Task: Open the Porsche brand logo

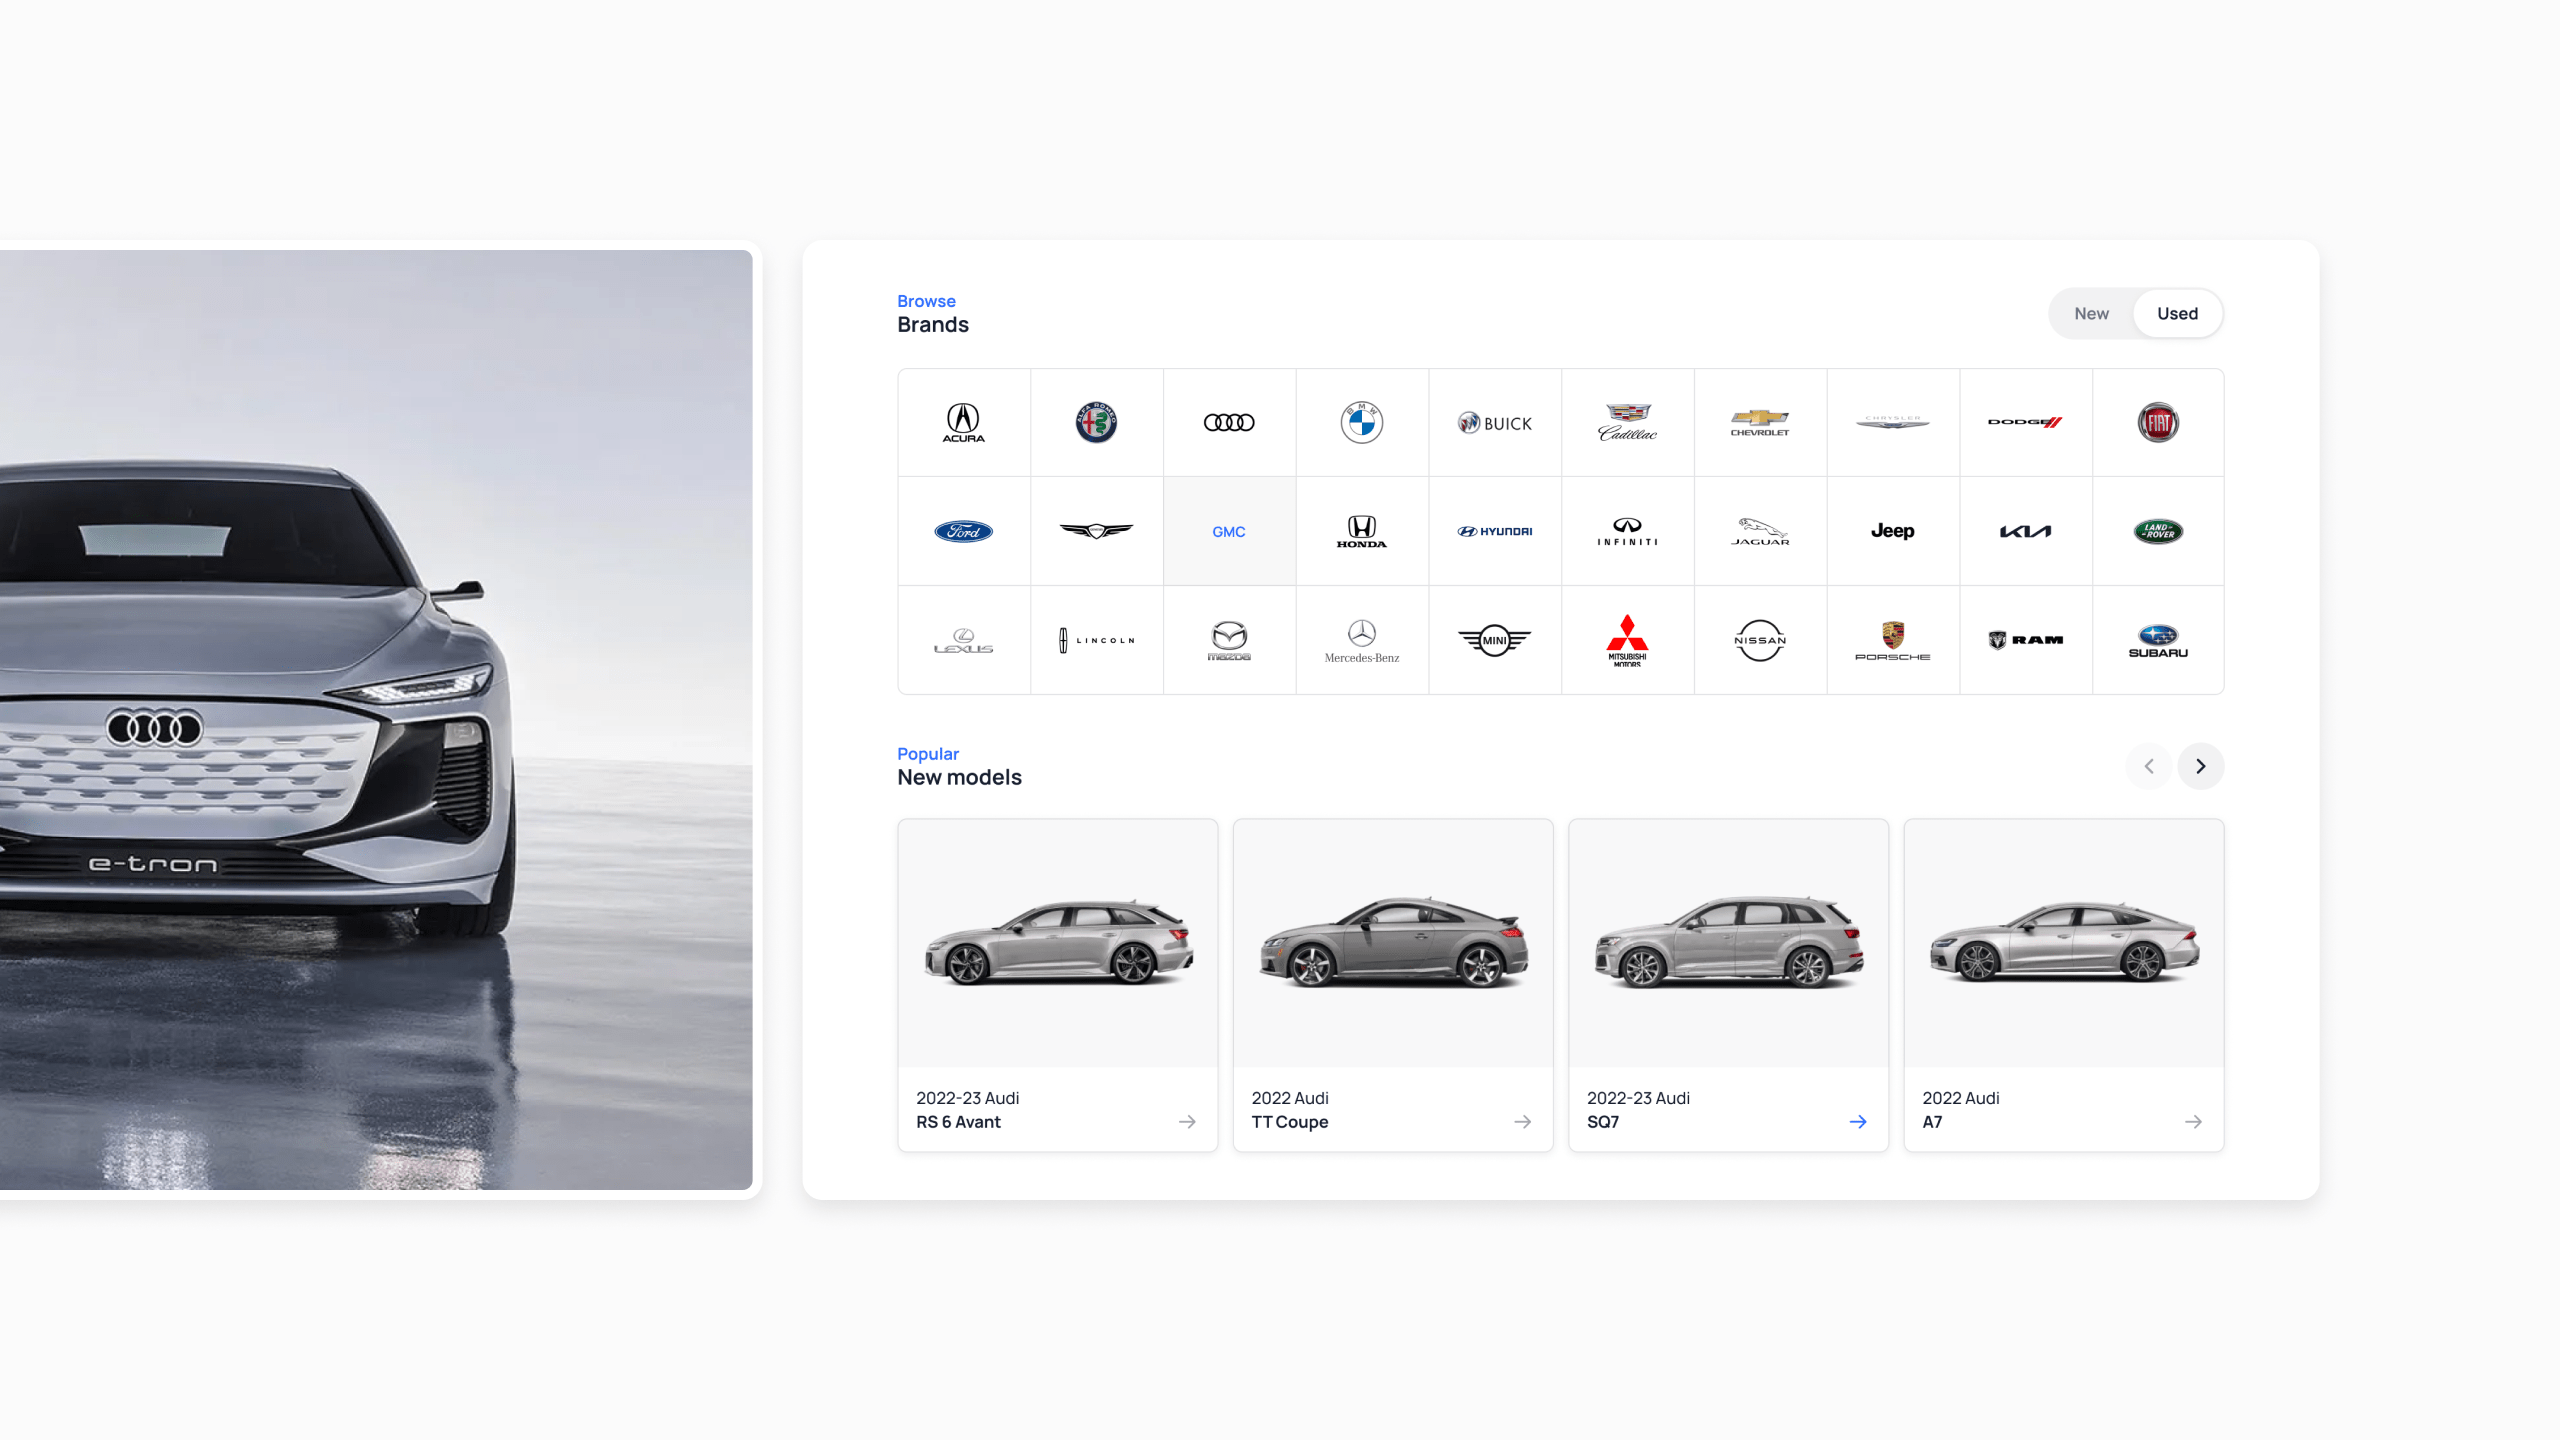Action: (1892, 640)
